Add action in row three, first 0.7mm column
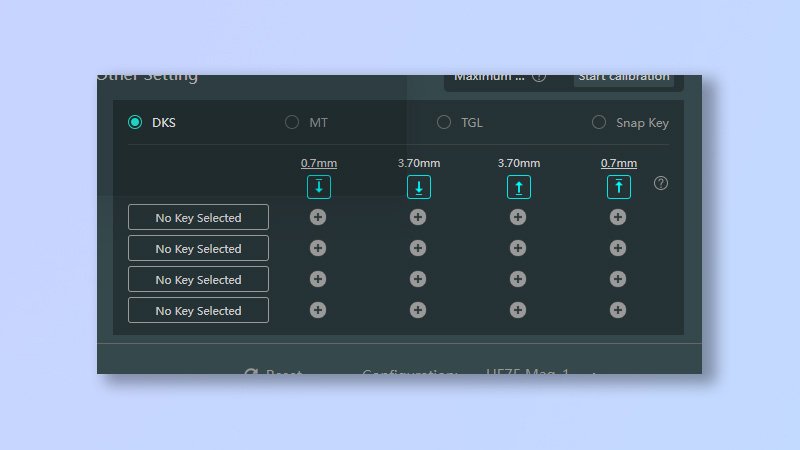800x450 pixels. pyautogui.click(x=318, y=279)
